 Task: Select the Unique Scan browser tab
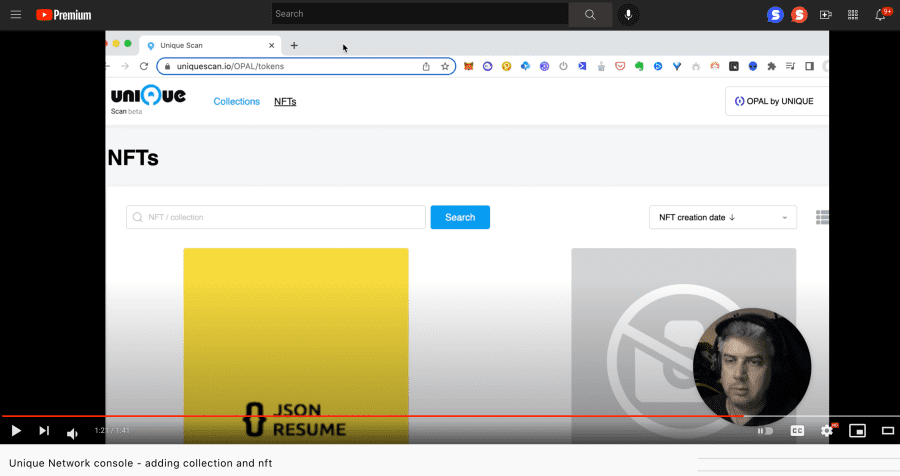click(210, 45)
